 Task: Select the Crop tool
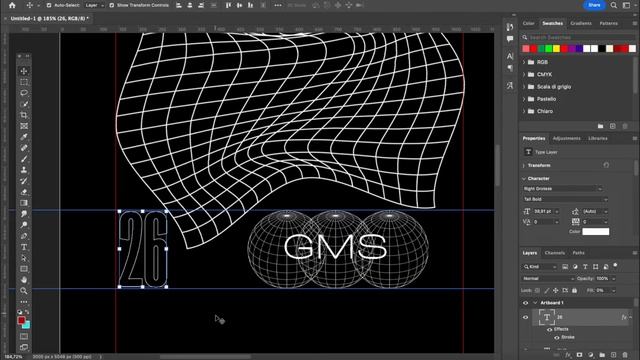tap(24, 115)
